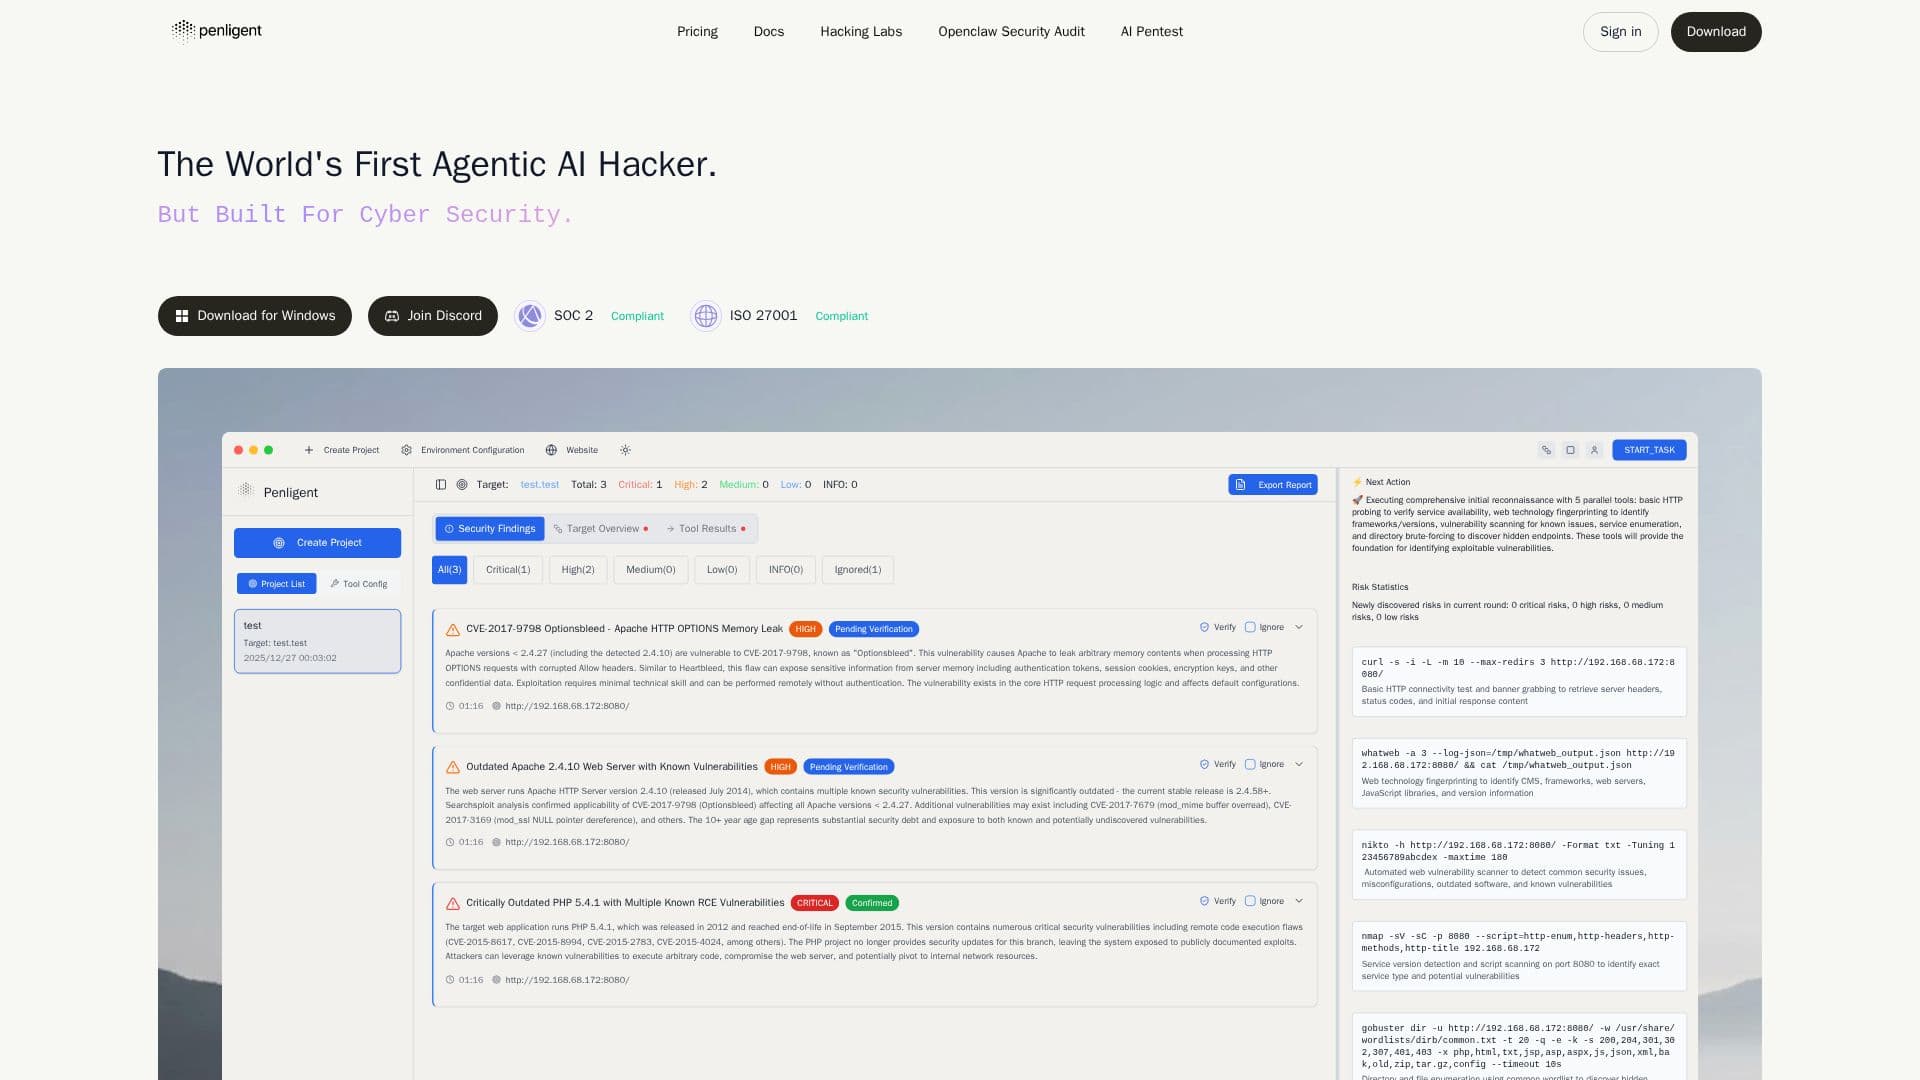Filter findings by All(3)
This screenshot has height=1080, width=1920.
coord(449,570)
